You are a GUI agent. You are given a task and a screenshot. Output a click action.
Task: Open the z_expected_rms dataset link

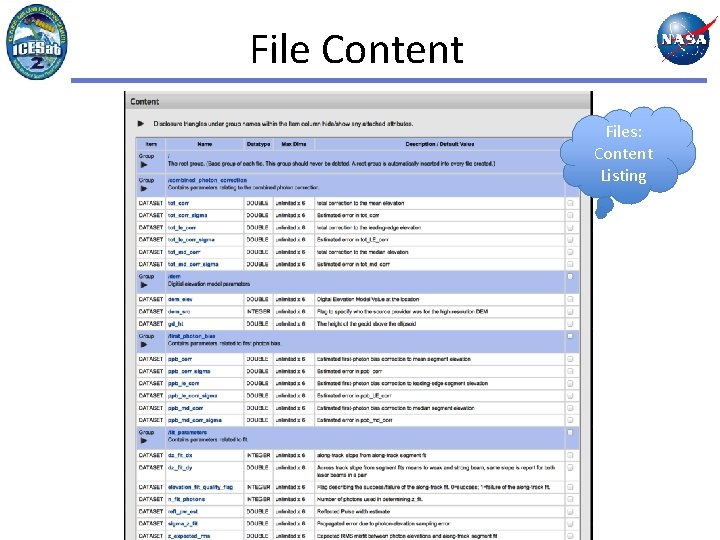tap(189, 536)
